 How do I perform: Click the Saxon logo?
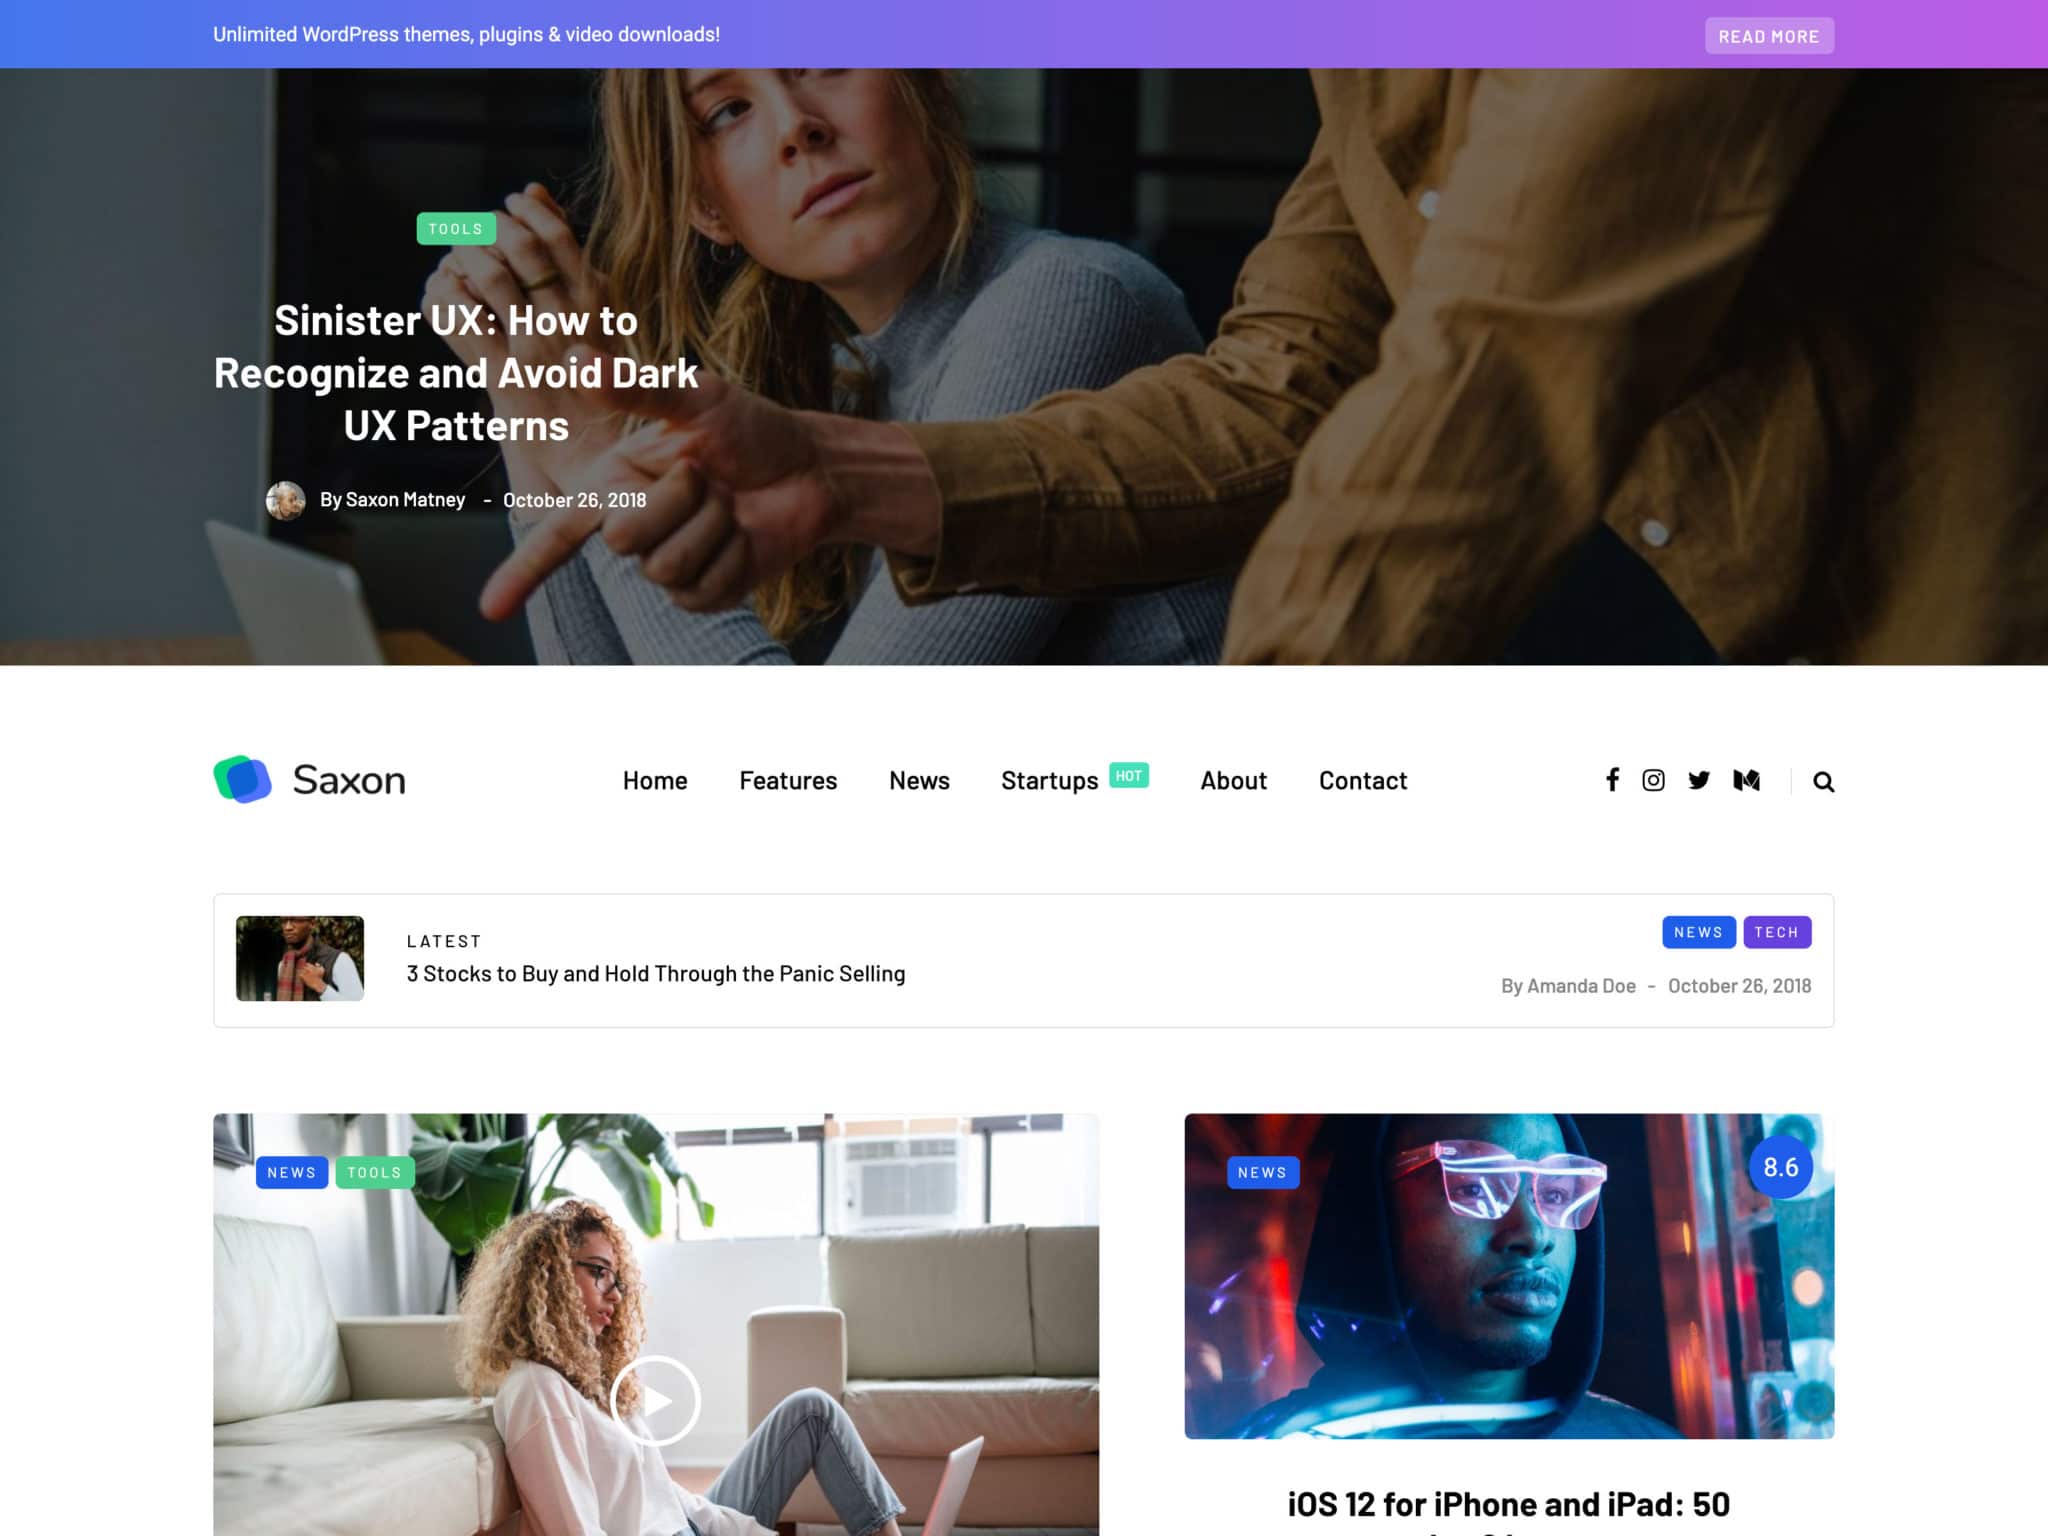point(309,780)
